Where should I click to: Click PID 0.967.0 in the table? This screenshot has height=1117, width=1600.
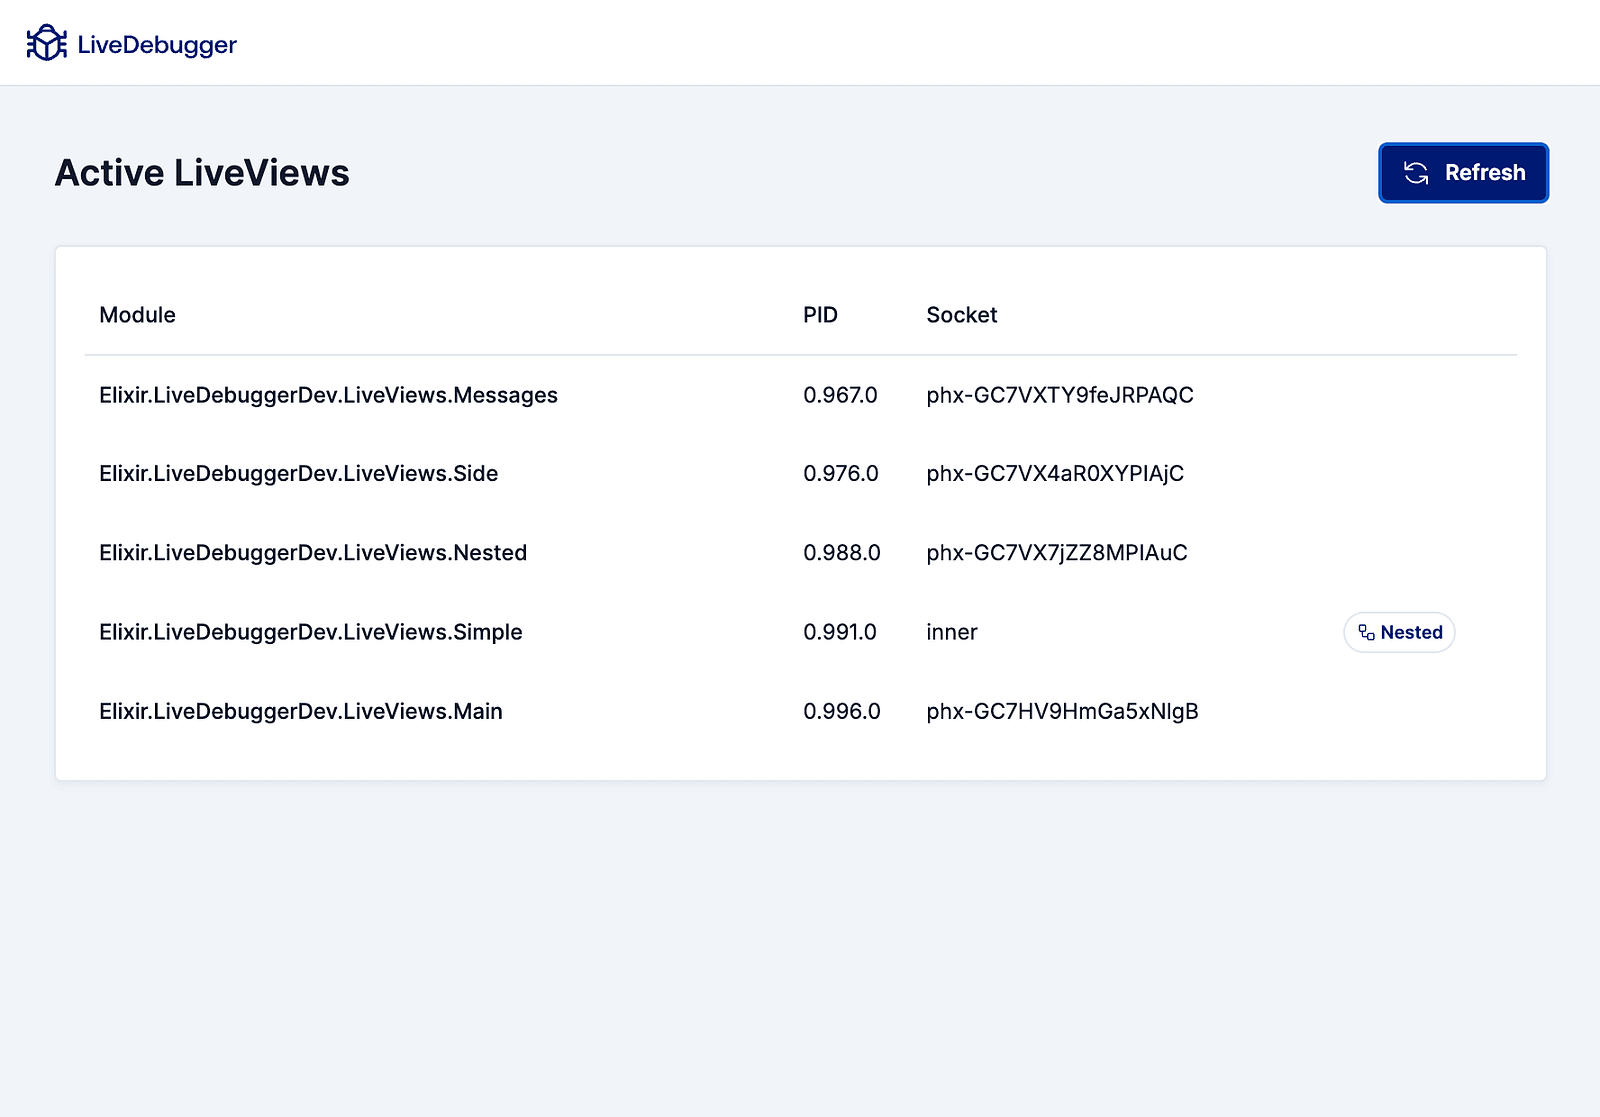(840, 395)
